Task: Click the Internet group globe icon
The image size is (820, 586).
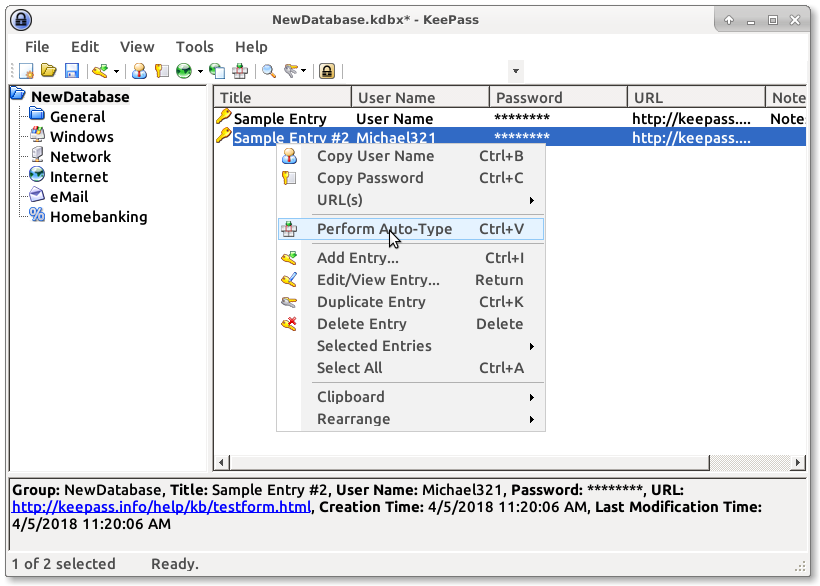Action: [x=37, y=175]
